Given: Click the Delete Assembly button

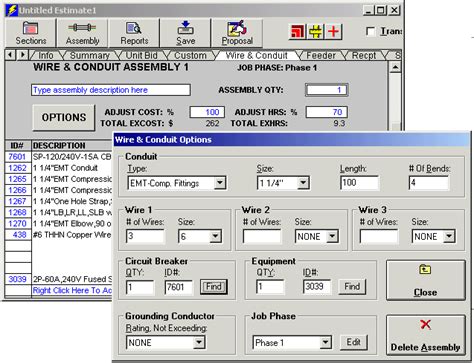Looking at the screenshot, I should coord(426,335).
